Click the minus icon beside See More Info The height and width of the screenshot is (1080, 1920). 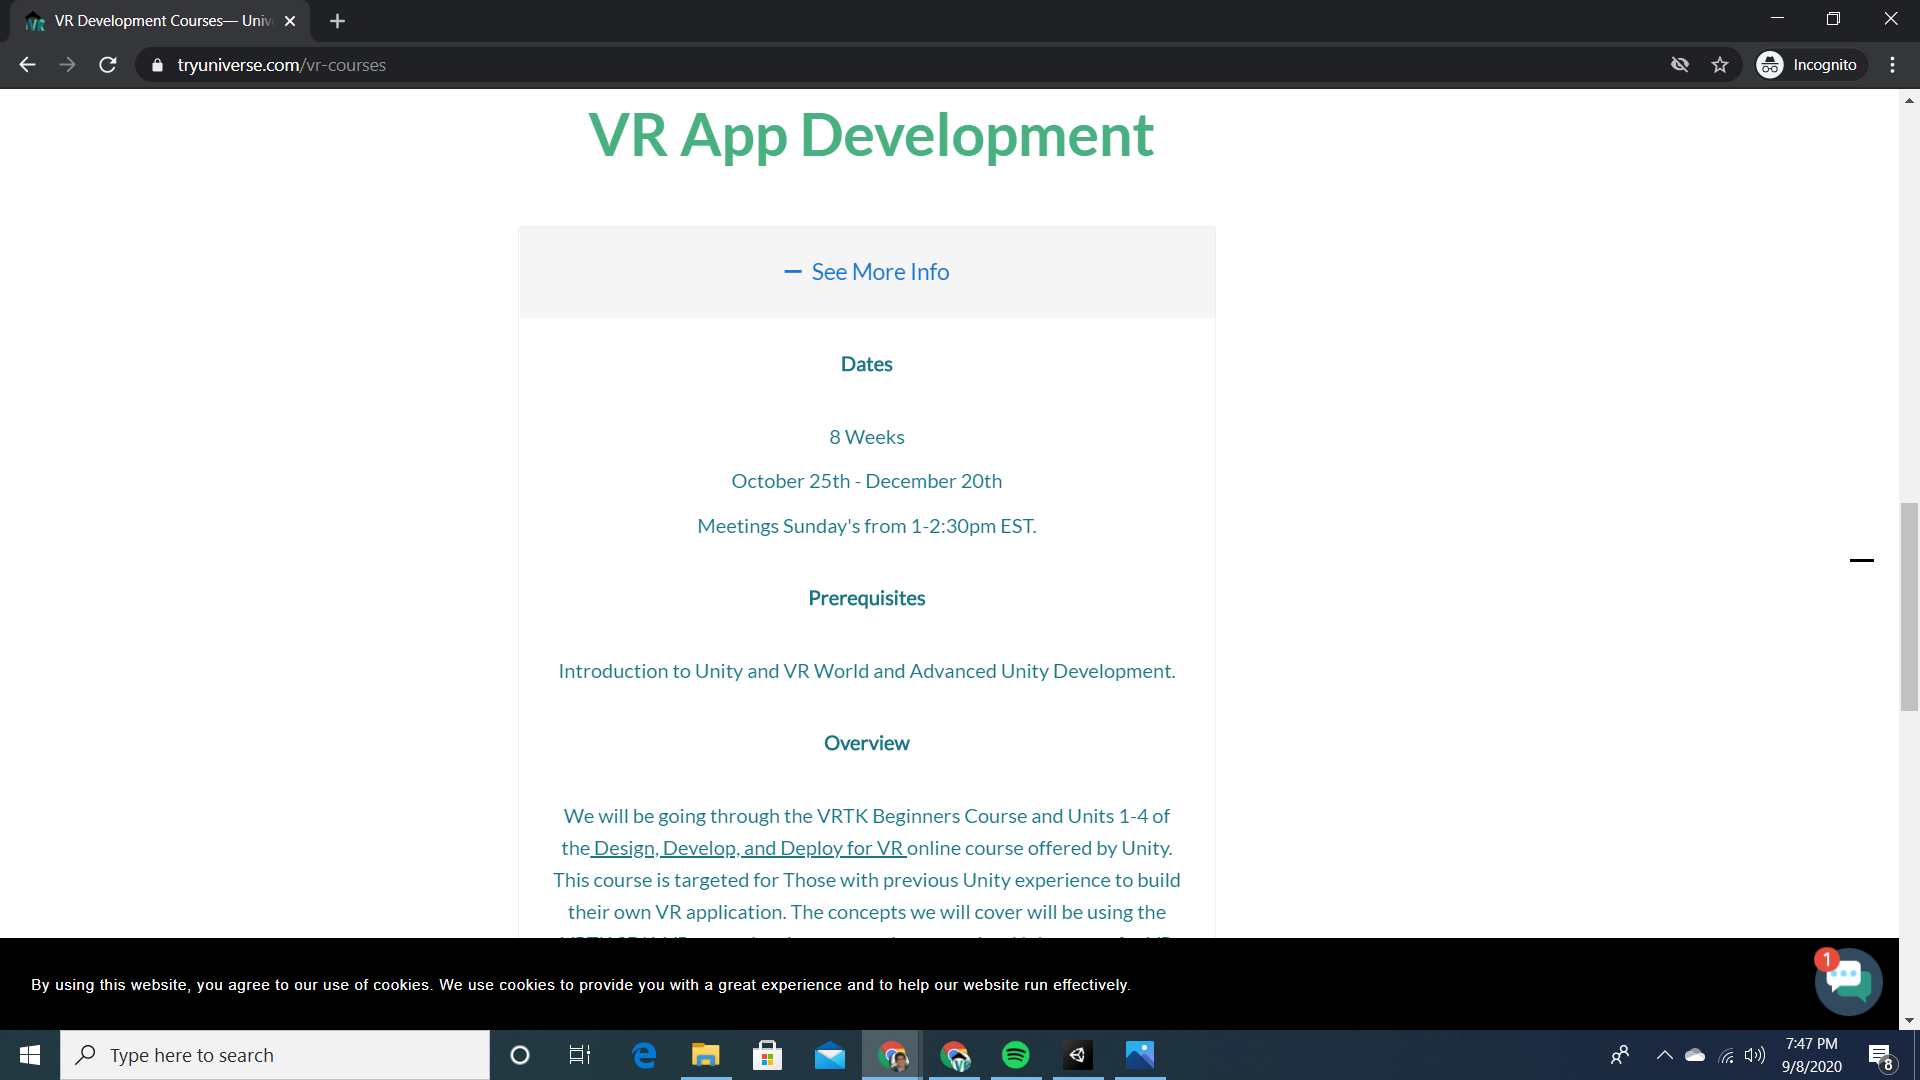(x=792, y=272)
